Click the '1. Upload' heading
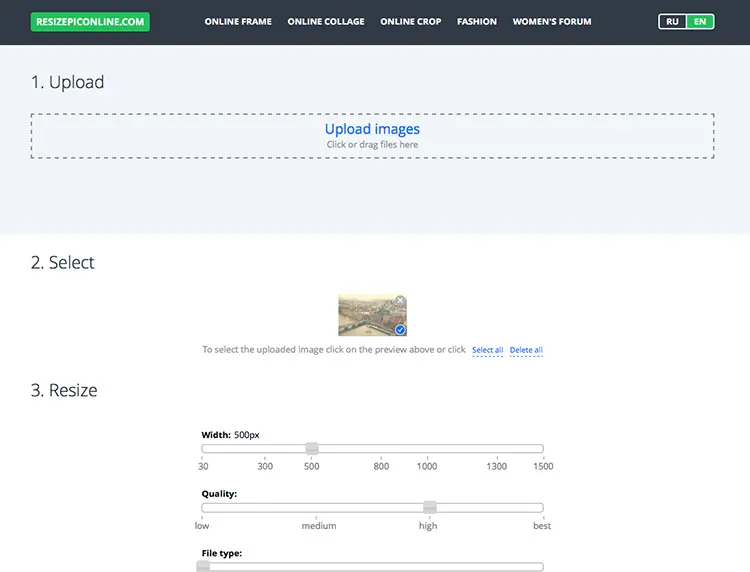Image resolution: width=750 pixels, height=572 pixels. coord(67,82)
